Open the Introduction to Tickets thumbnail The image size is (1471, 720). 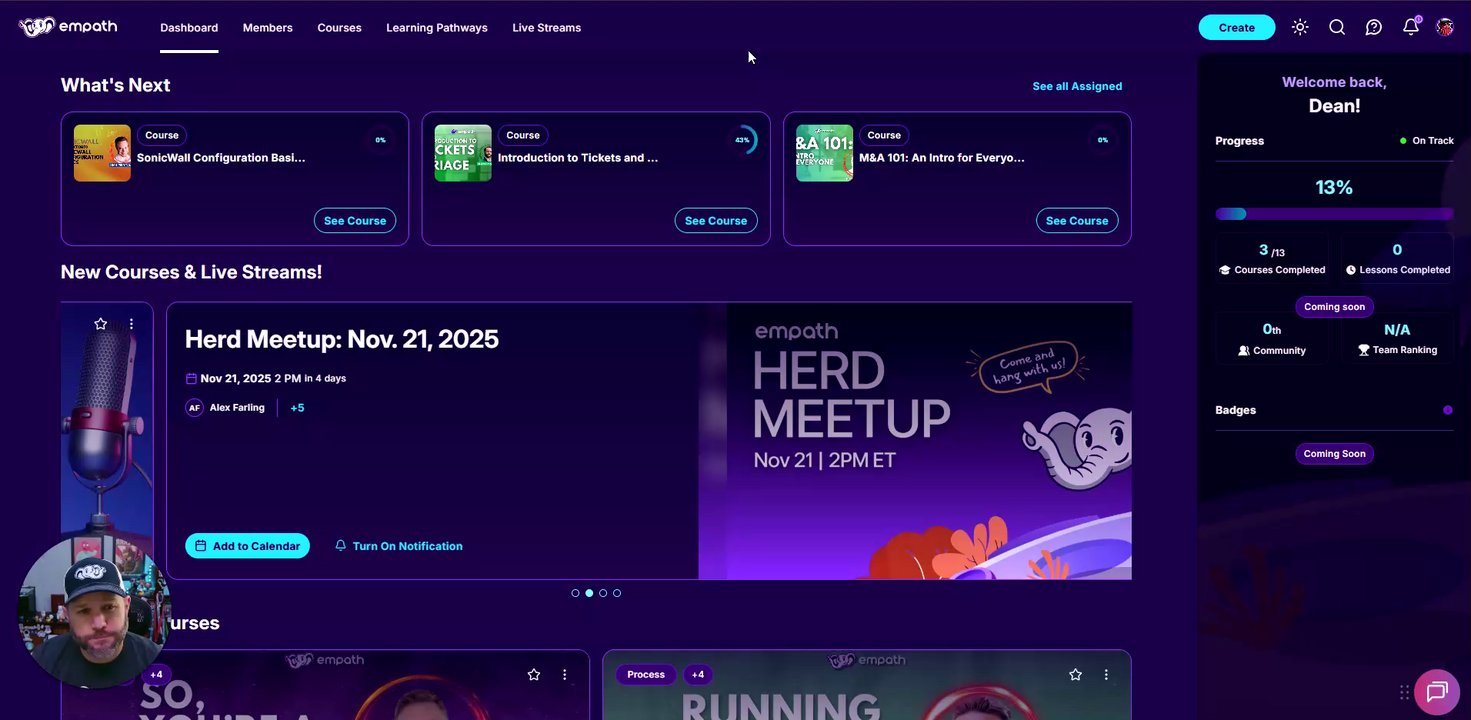coord(463,153)
